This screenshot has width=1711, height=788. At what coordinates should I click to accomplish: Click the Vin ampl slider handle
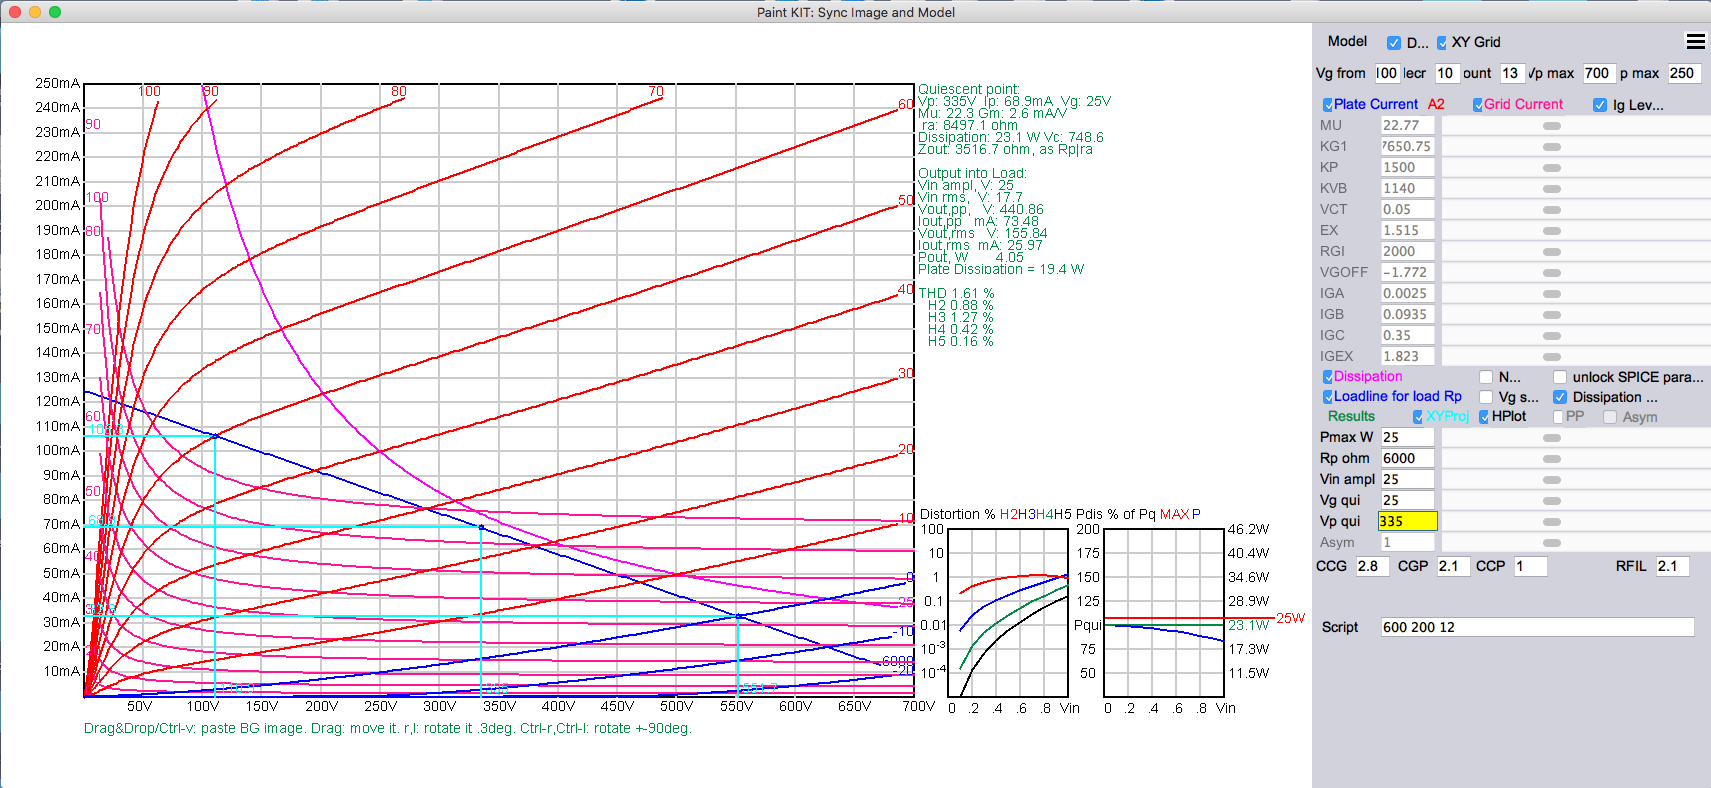click(x=1552, y=480)
